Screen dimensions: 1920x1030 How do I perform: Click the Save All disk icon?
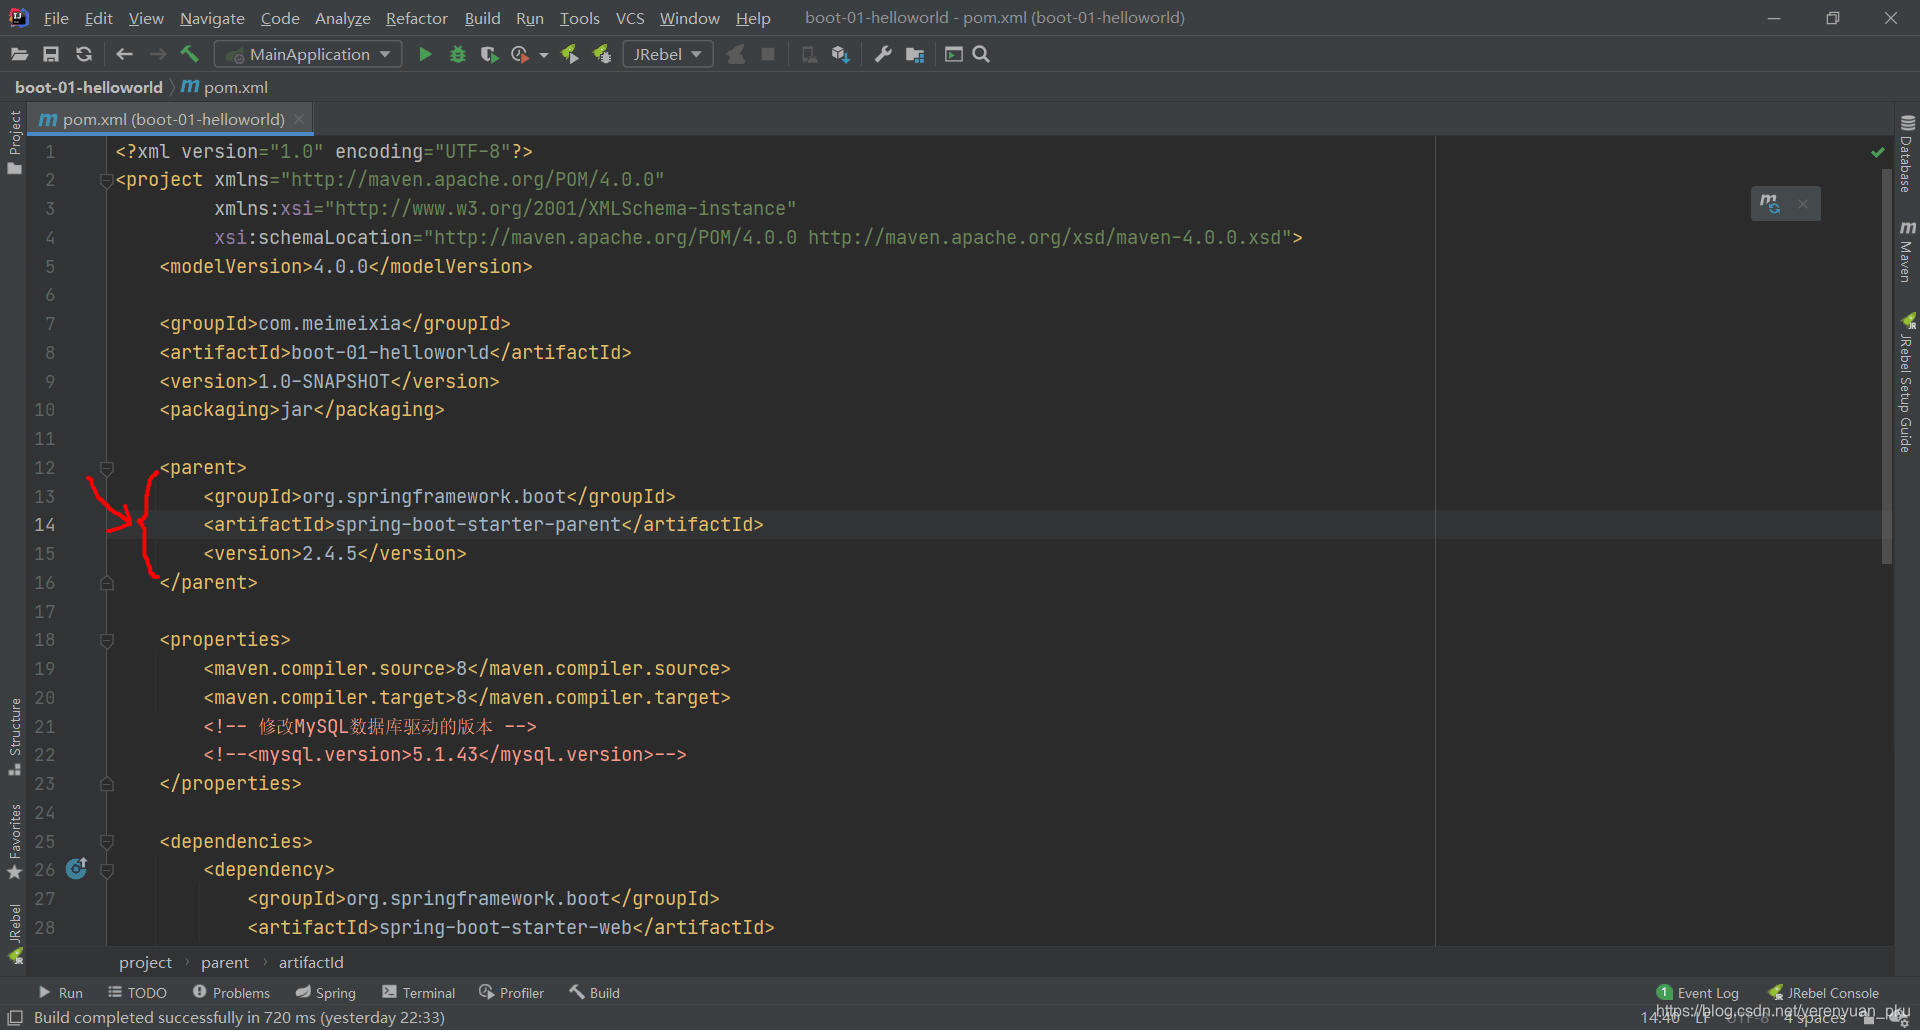[x=51, y=54]
